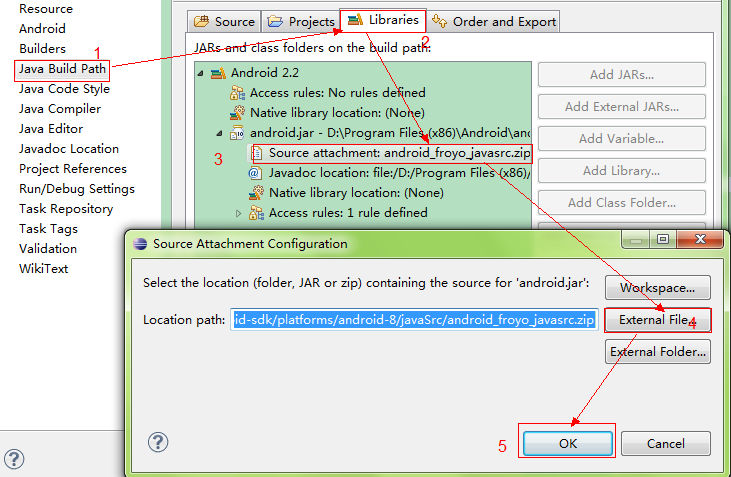Maximize the Source Attachment Configuration dialog

click(663, 240)
